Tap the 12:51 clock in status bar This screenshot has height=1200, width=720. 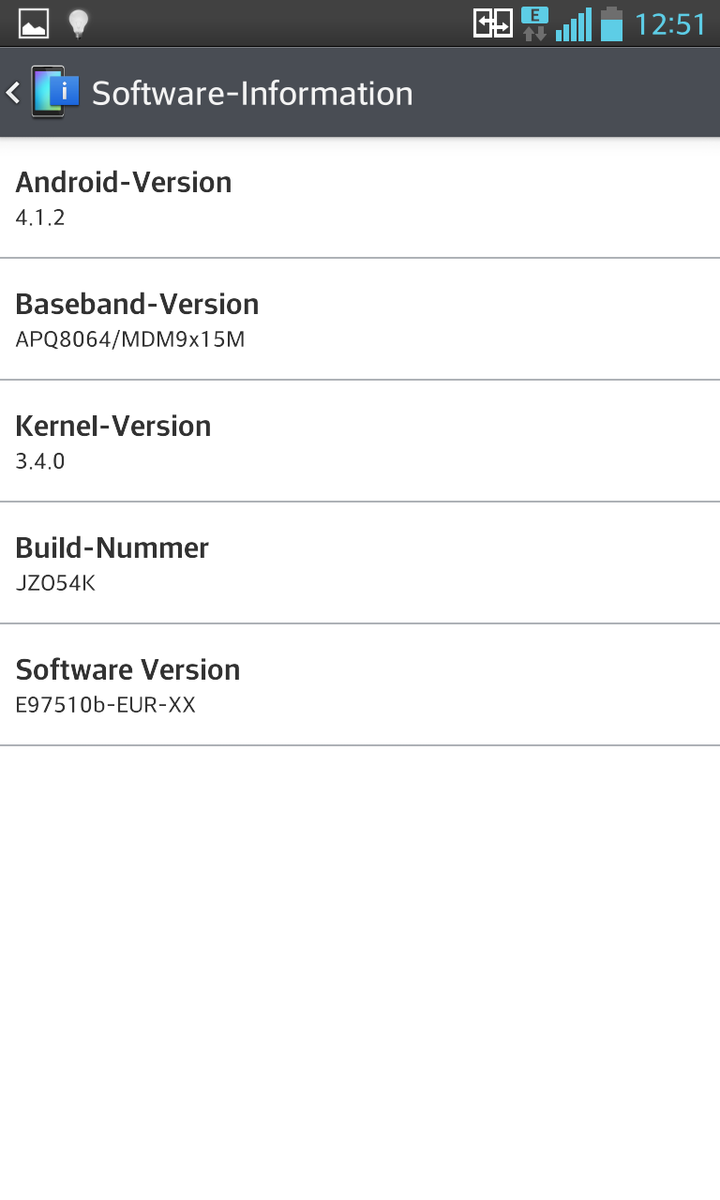(670, 24)
